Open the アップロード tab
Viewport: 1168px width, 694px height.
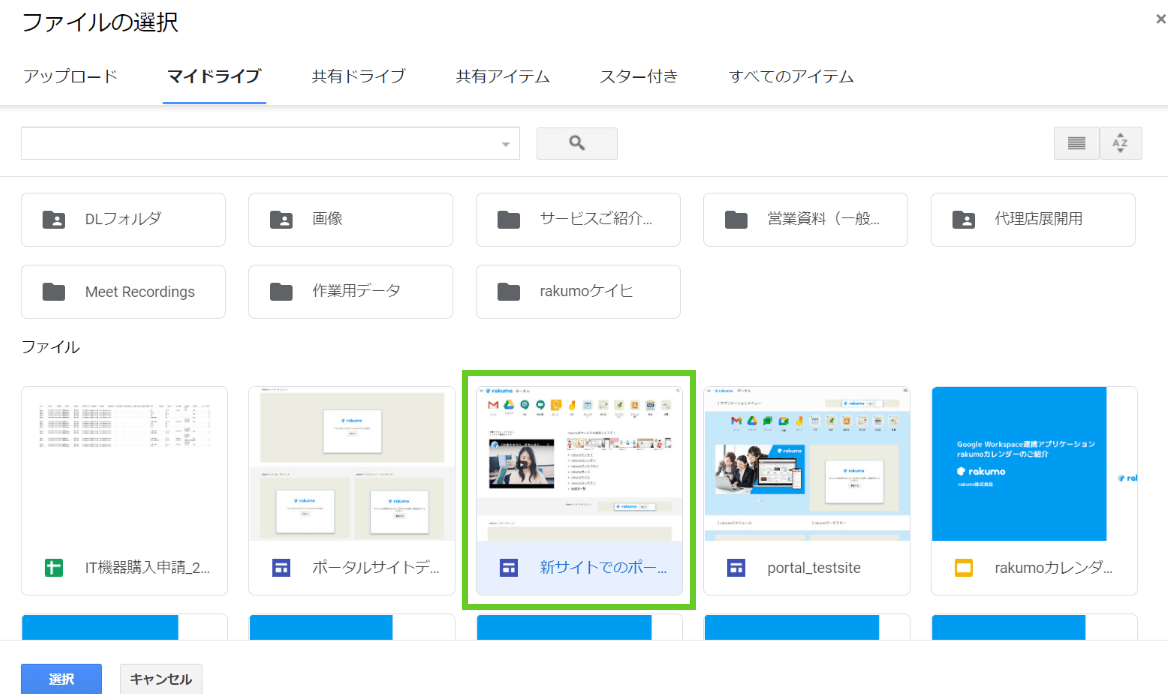pyautogui.click(x=70, y=77)
